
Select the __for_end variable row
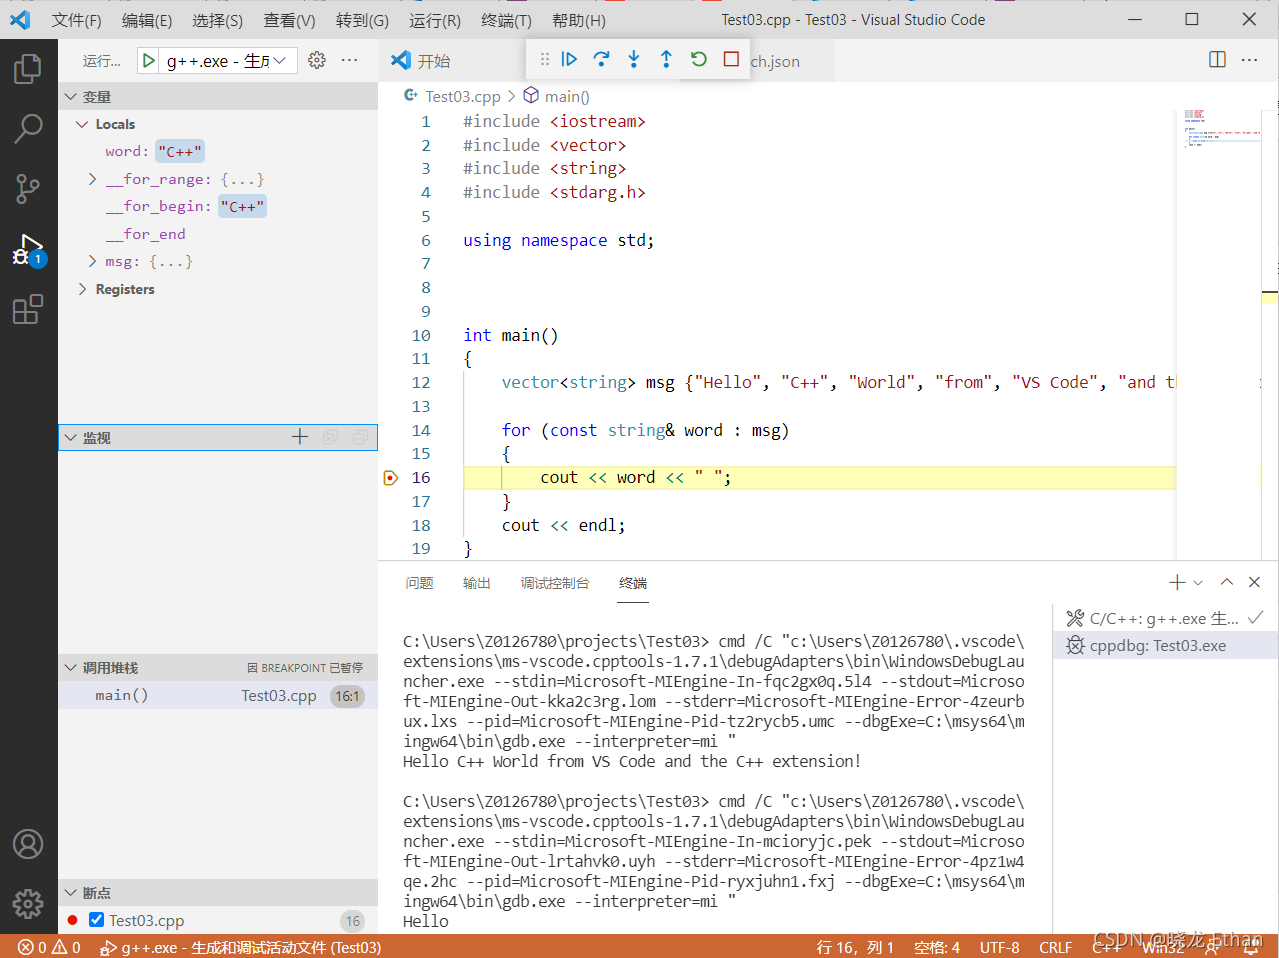click(x=218, y=234)
